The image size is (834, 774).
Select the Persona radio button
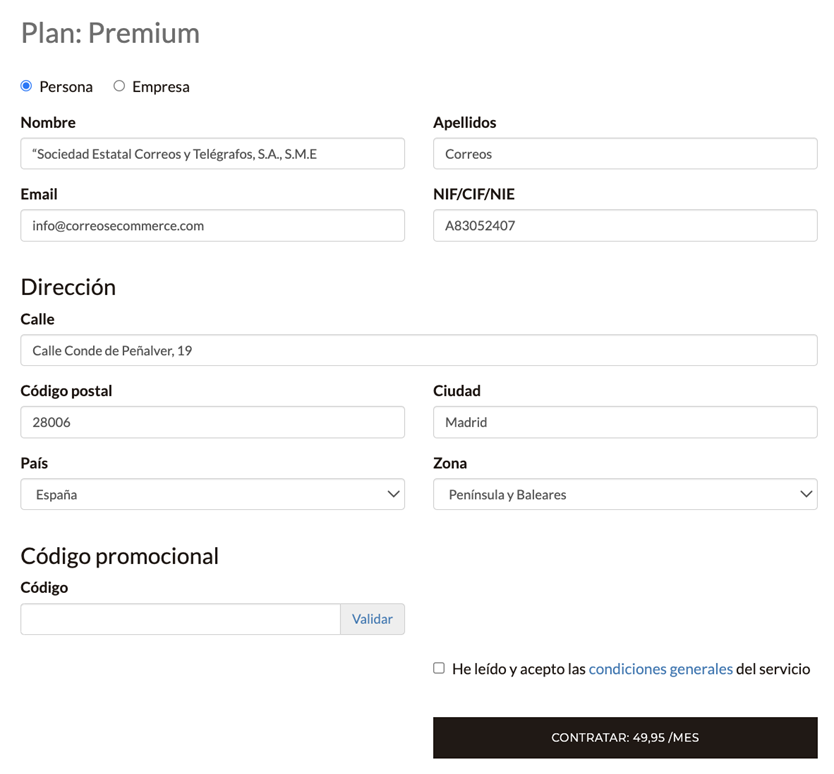click(26, 86)
